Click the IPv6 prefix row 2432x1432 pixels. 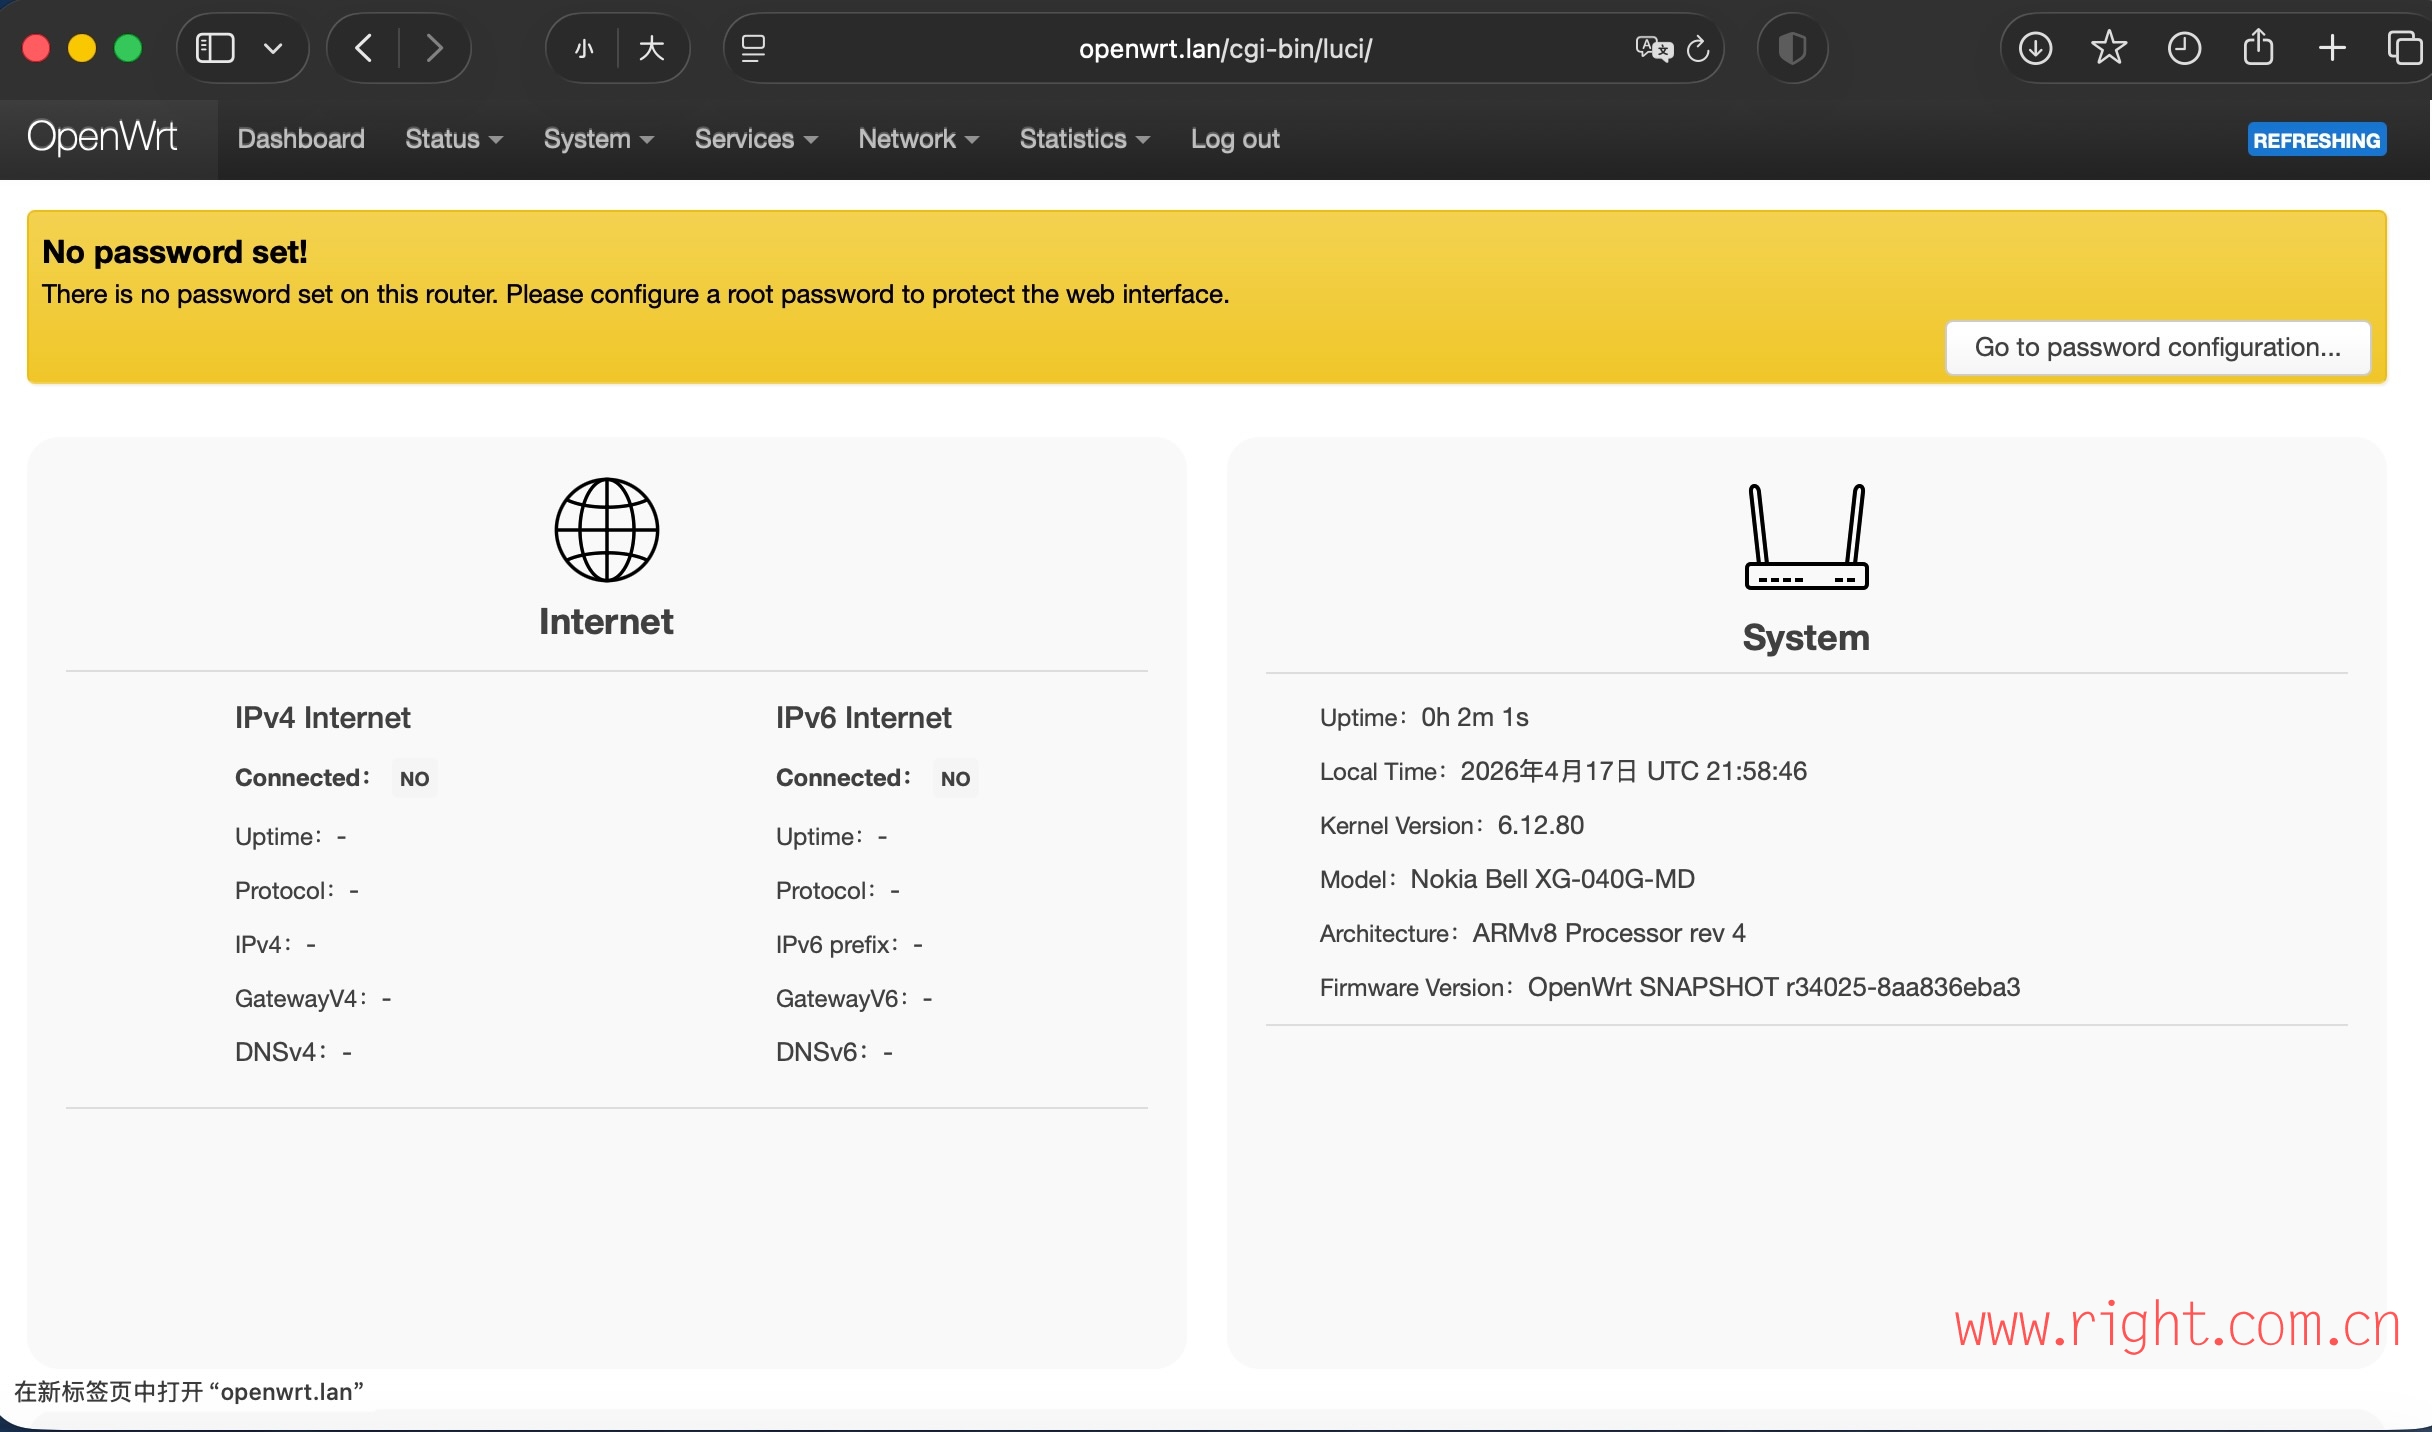(849, 944)
